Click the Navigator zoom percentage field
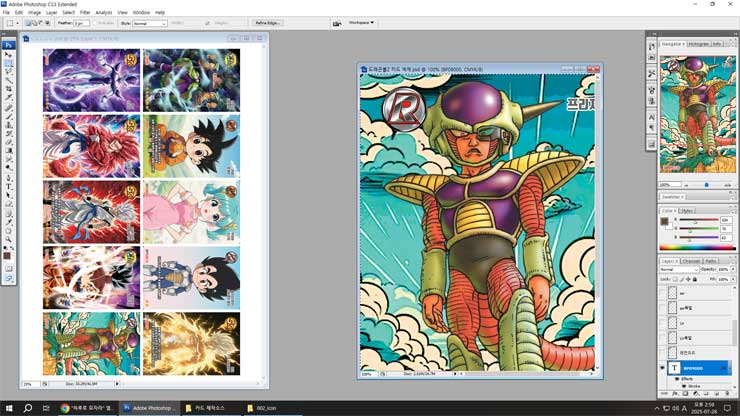 [x=670, y=185]
